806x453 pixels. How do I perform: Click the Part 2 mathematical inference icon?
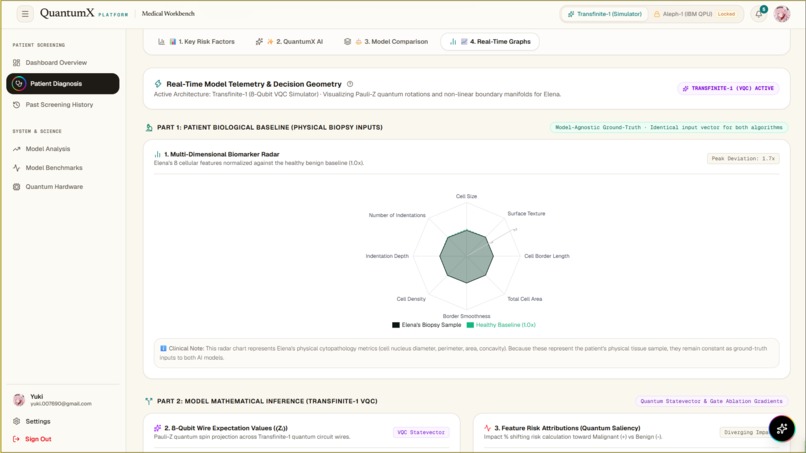coord(149,401)
